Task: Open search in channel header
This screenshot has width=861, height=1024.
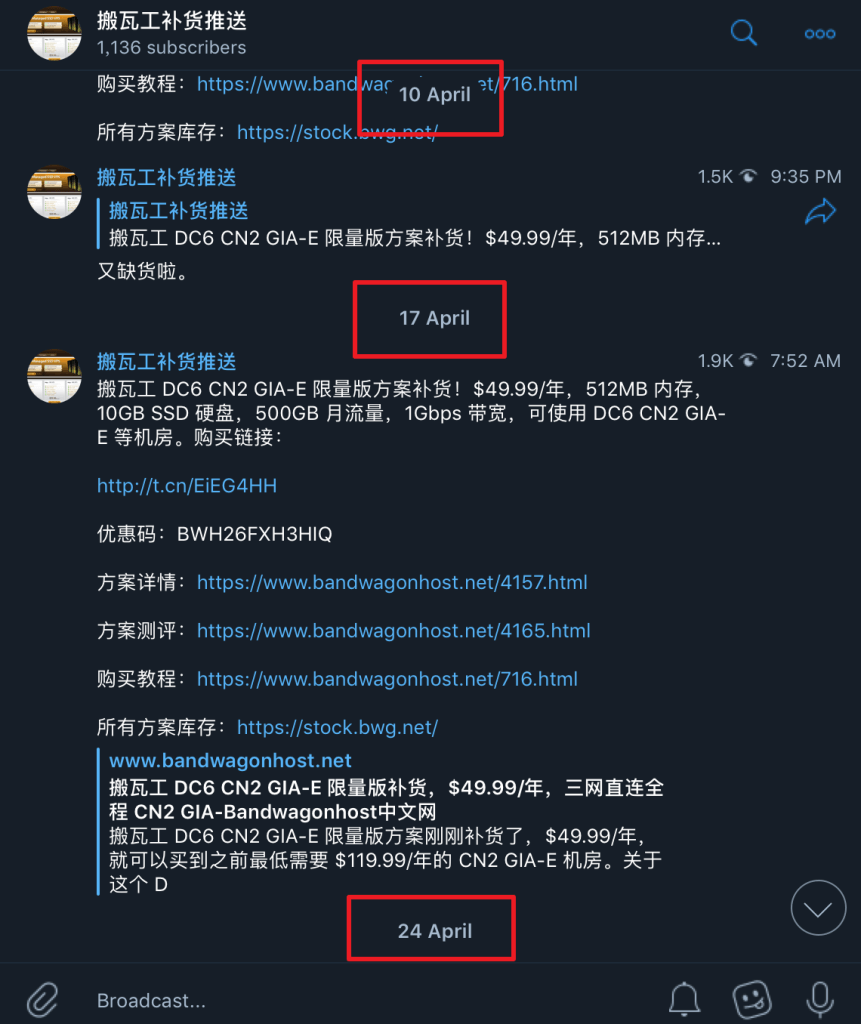Action: (743, 33)
